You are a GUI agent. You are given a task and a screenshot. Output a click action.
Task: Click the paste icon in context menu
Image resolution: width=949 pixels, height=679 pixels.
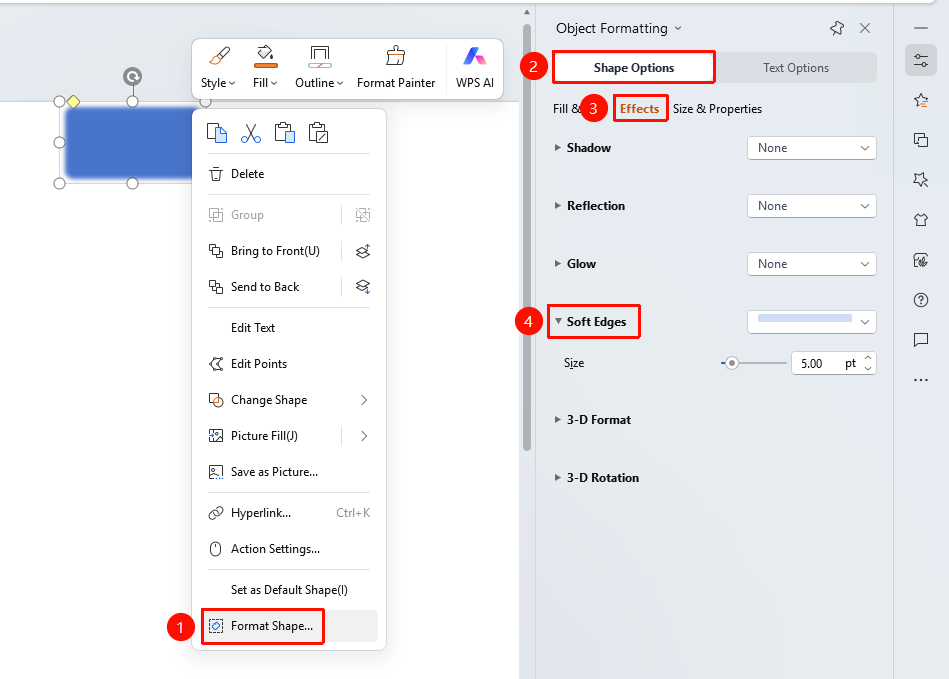pos(284,133)
